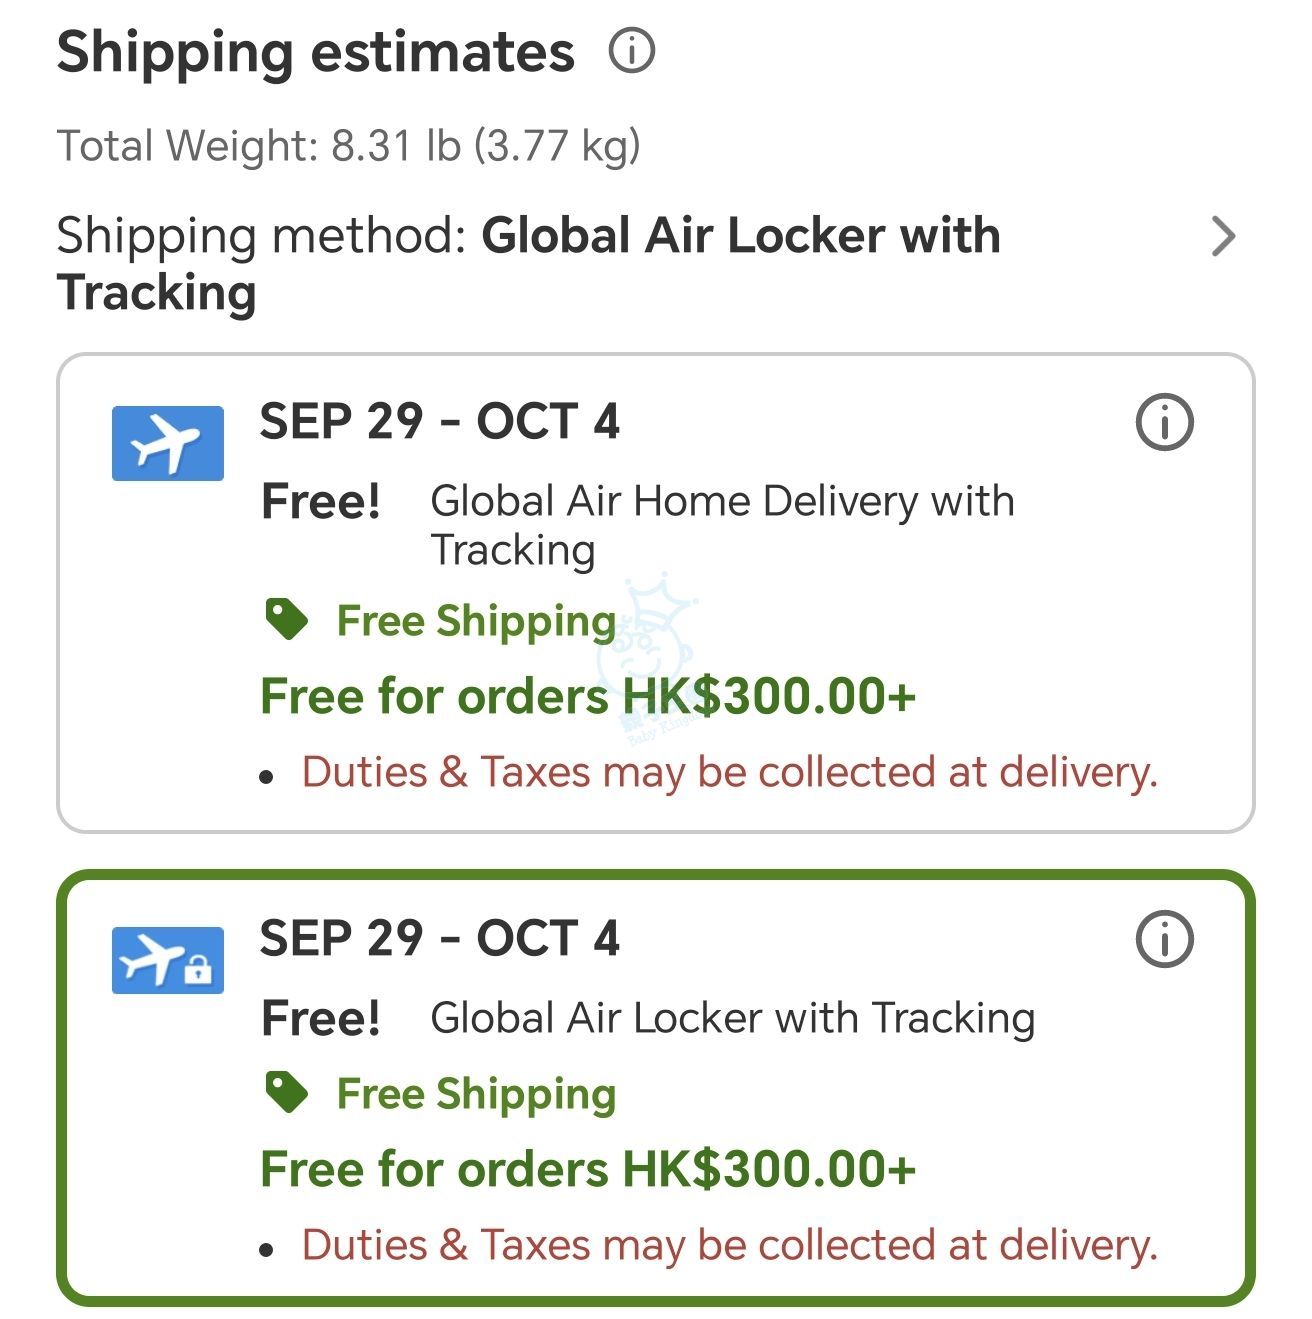The height and width of the screenshot is (1319, 1312).
Task: Open info icon on Air Locker card
Action: pos(1164,939)
